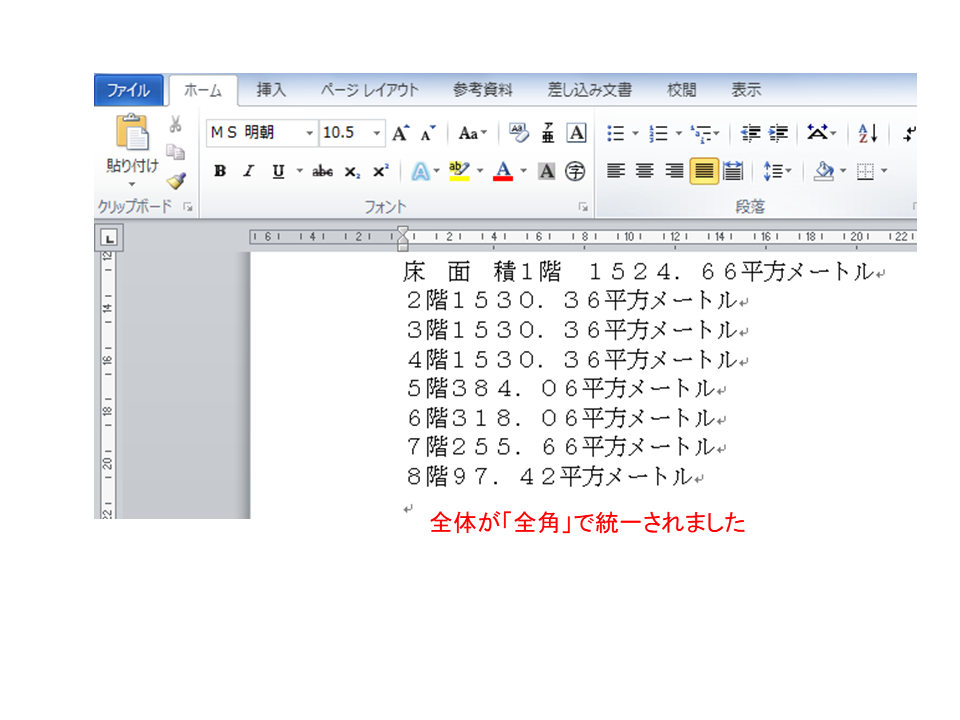The height and width of the screenshot is (720, 960).
Task: Click the Subscript icon
Action: point(352,171)
